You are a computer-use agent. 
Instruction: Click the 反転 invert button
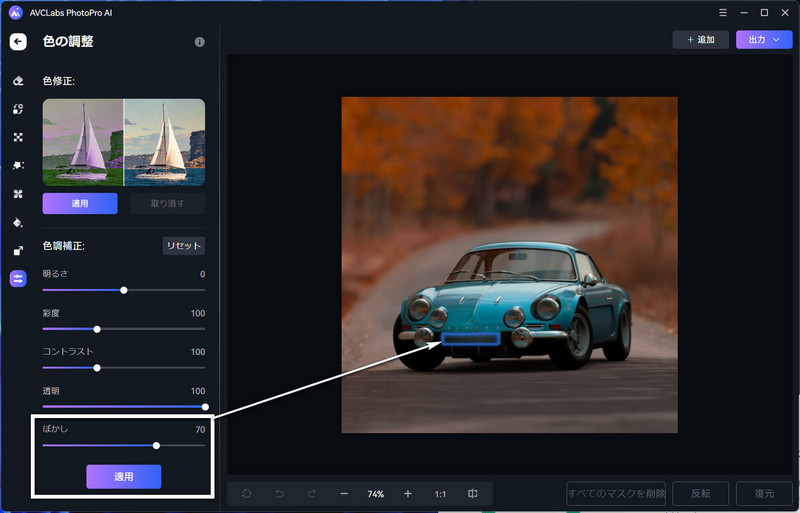click(701, 494)
